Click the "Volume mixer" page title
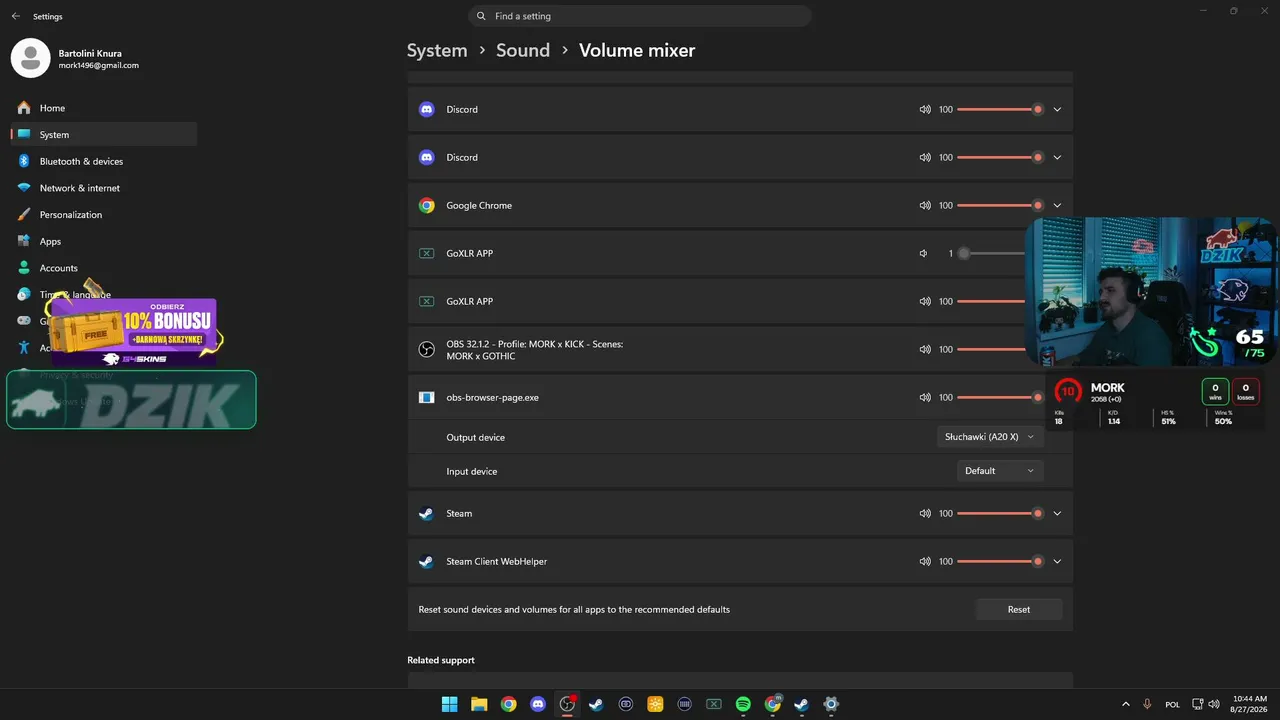 (x=637, y=50)
